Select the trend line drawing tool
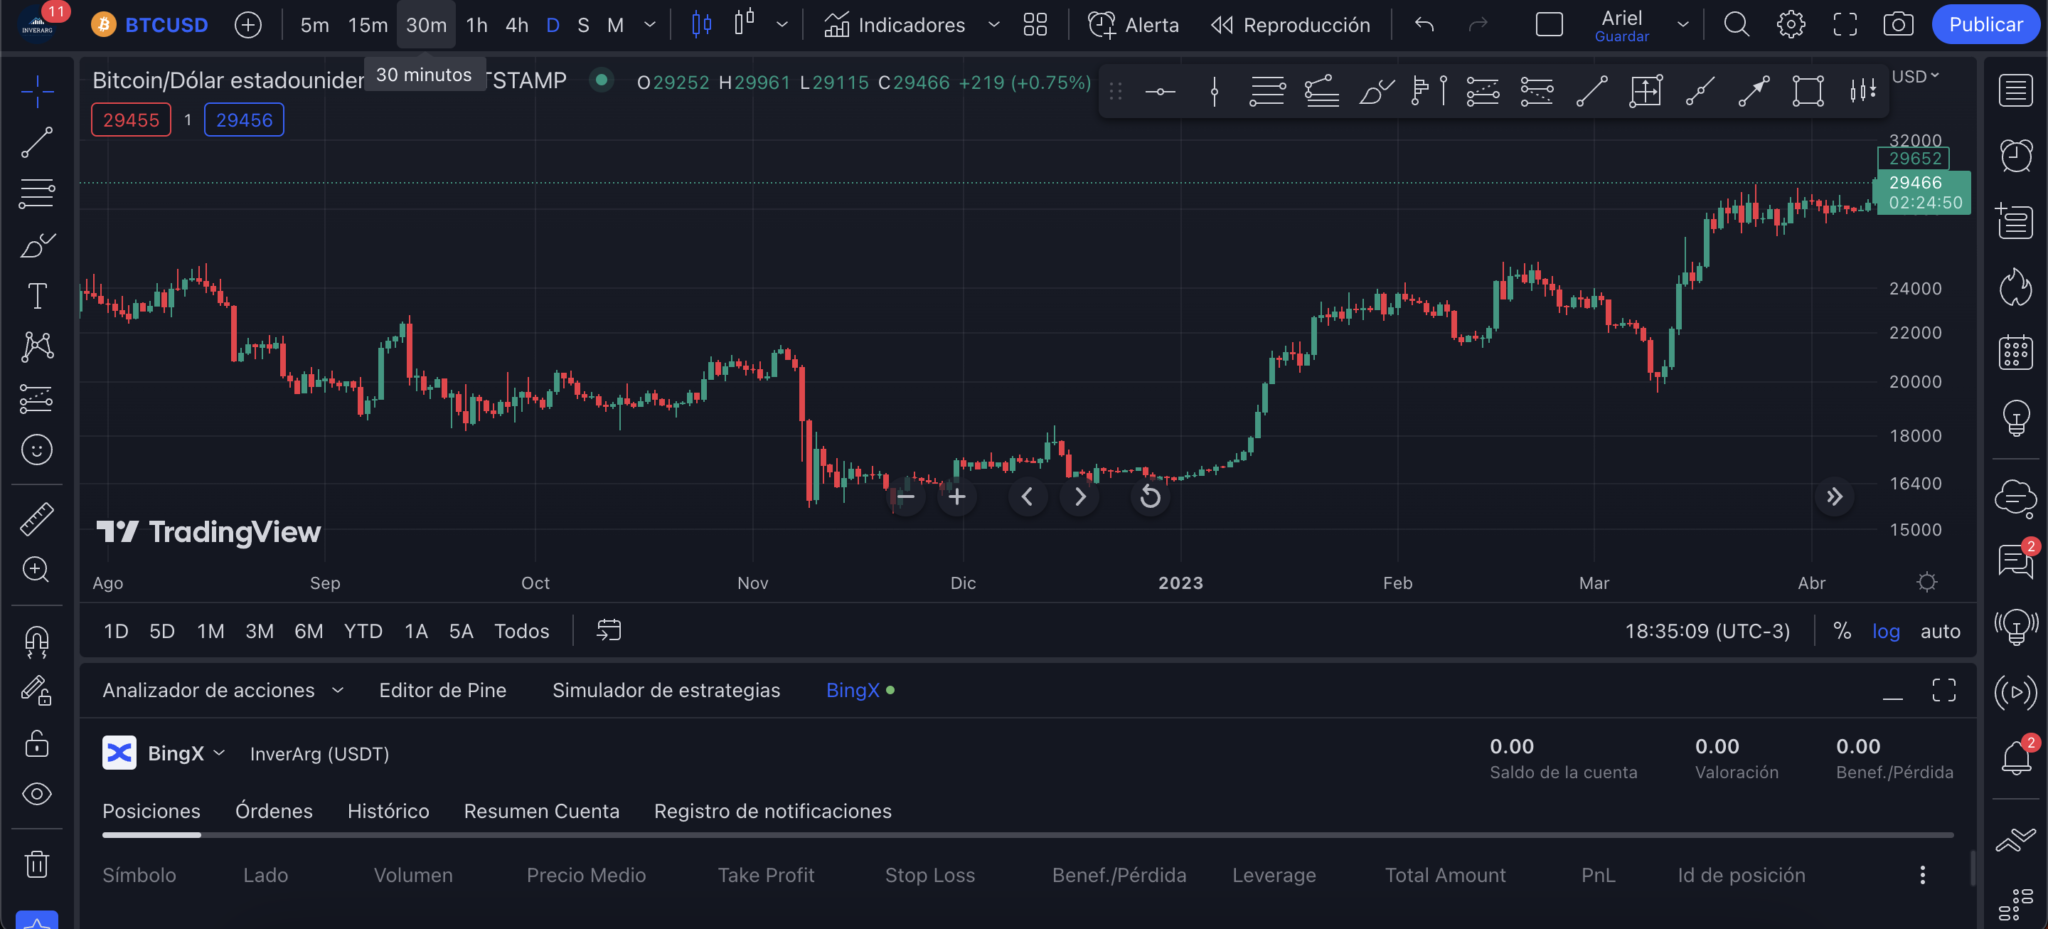 tap(37, 143)
